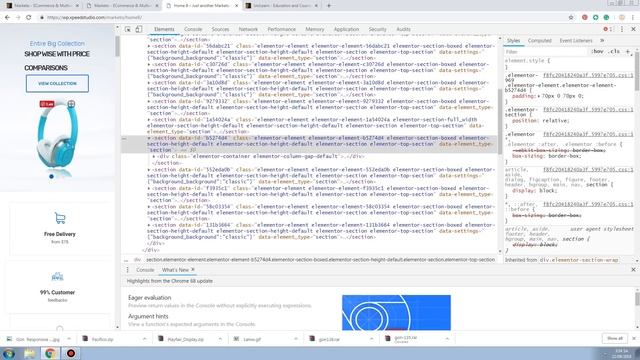Click the red error count indicator
Screen dimensions: 640x360
coord(607,29)
